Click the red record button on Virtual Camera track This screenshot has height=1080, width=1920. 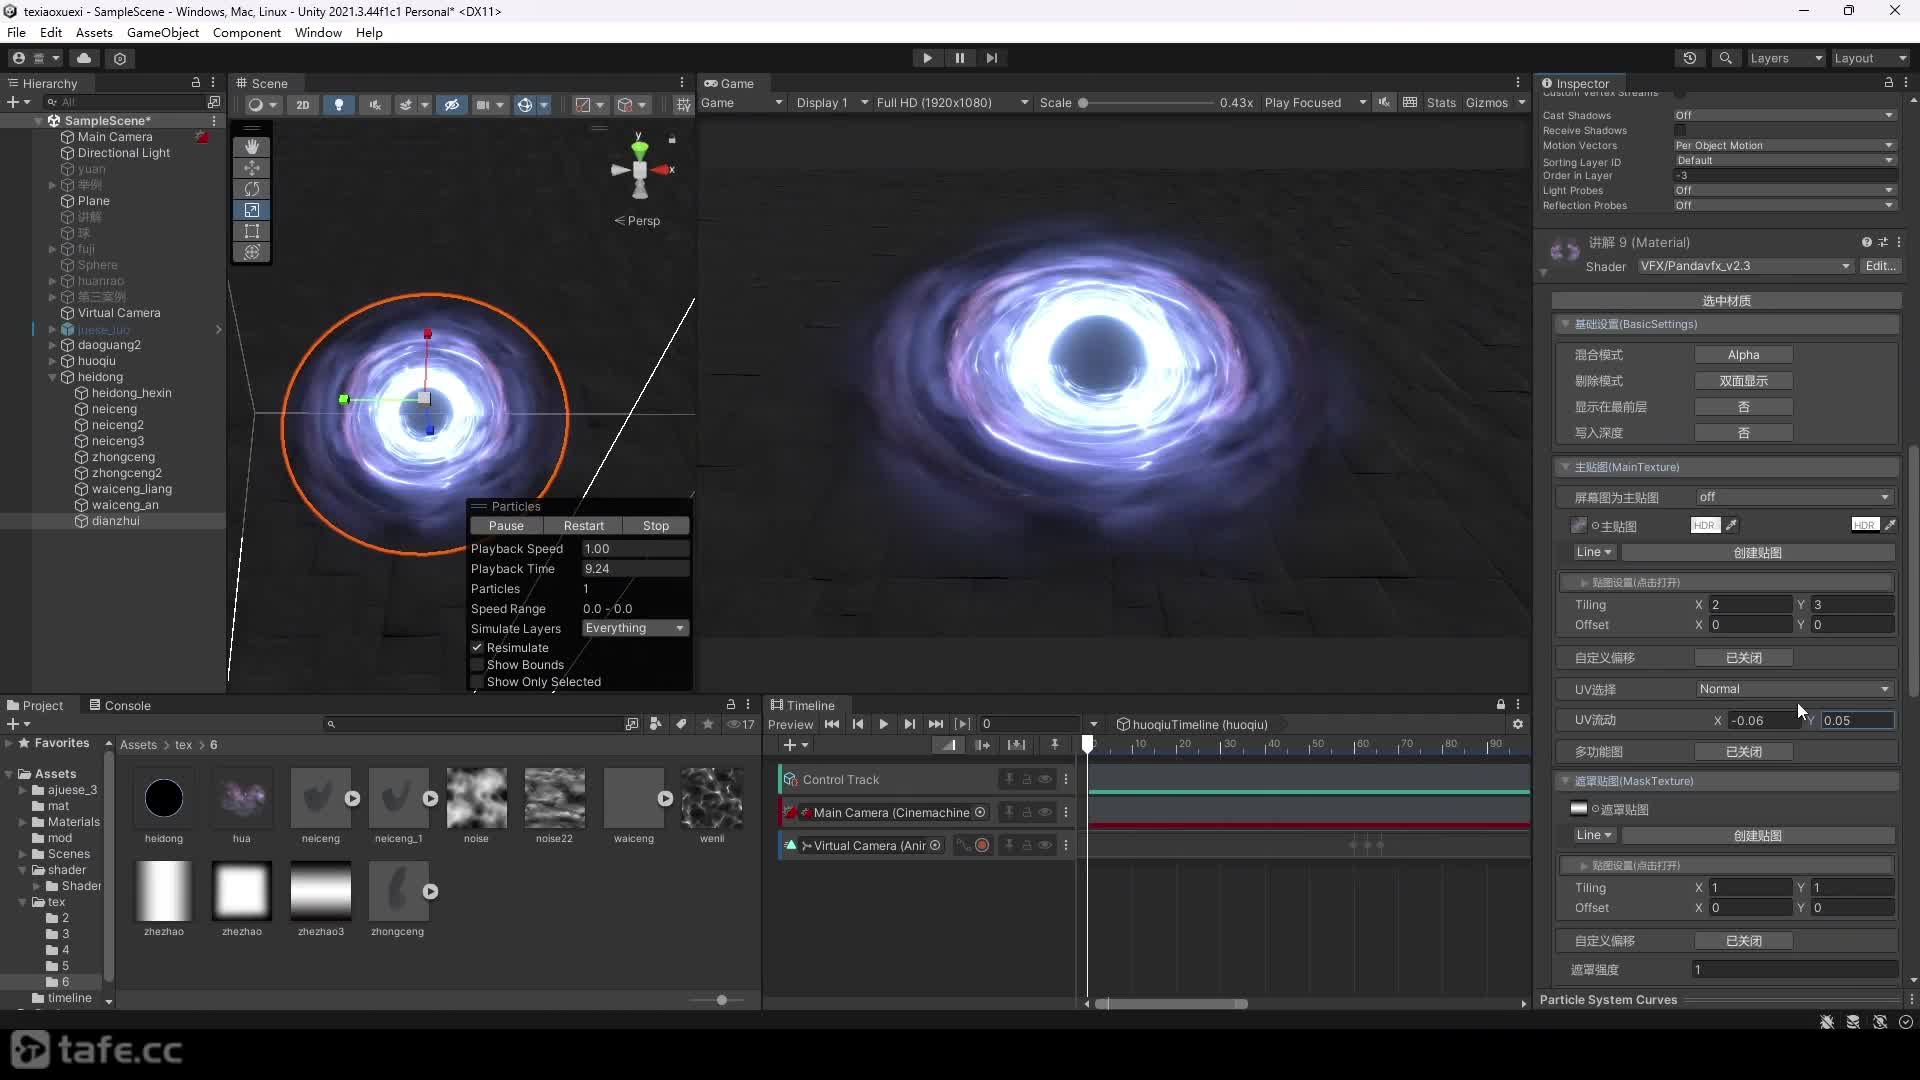[x=982, y=846]
